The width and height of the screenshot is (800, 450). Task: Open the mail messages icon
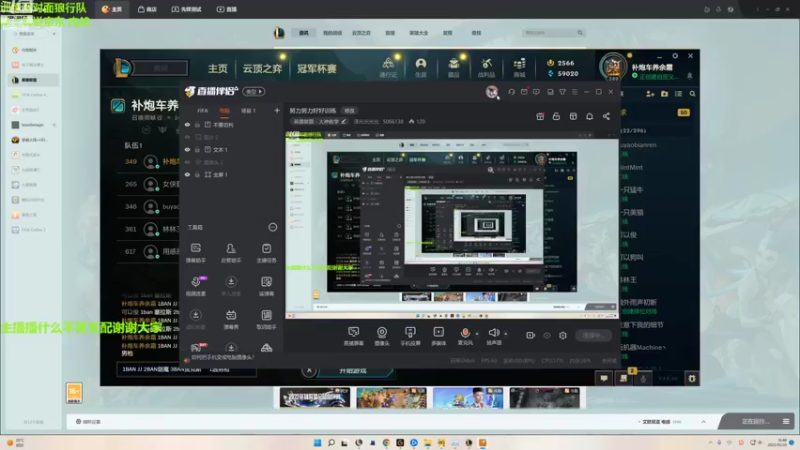click(524, 92)
